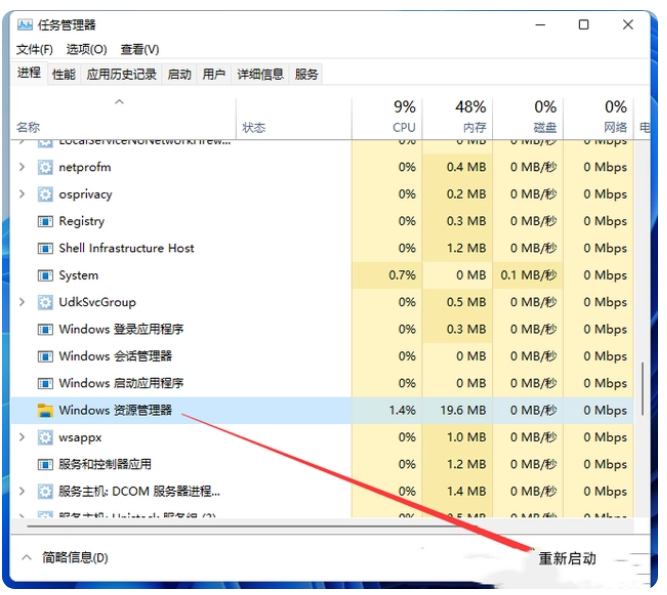Sort by the 网络 column header
The image size is (667, 595).
(599, 119)
